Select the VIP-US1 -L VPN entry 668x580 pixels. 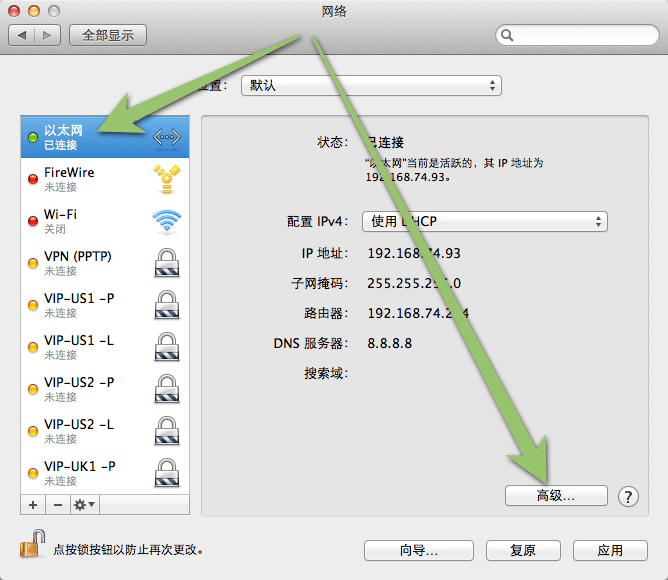tap(105, 347)
